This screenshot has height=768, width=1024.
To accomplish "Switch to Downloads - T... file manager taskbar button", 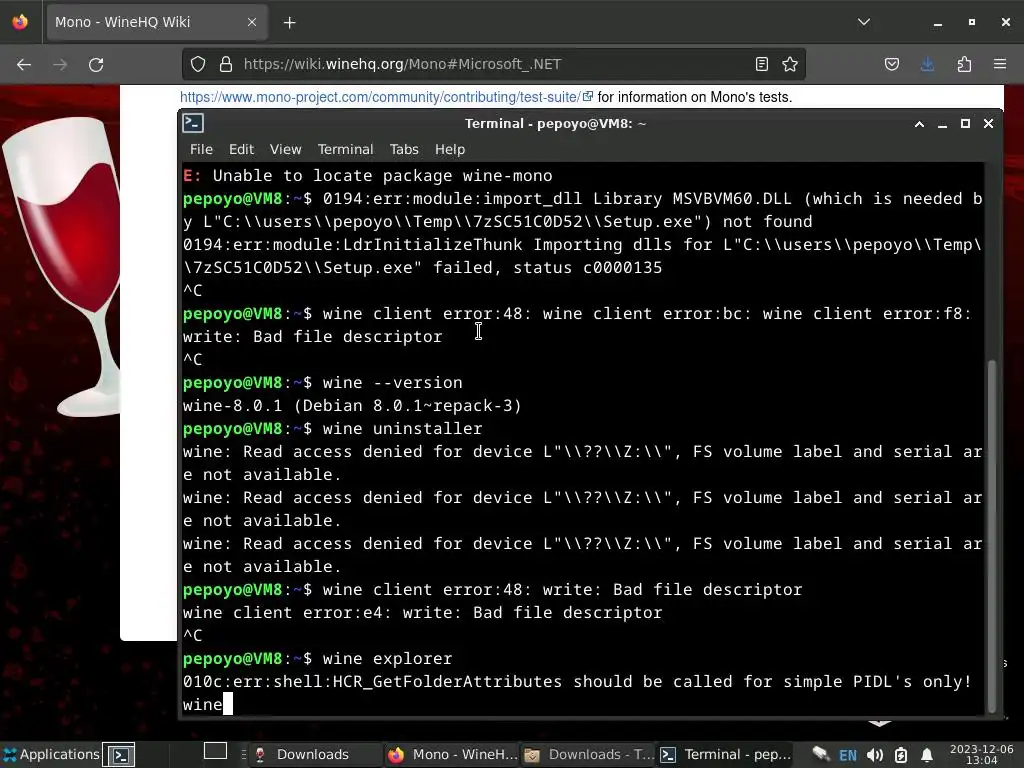I will click(588, 754).
